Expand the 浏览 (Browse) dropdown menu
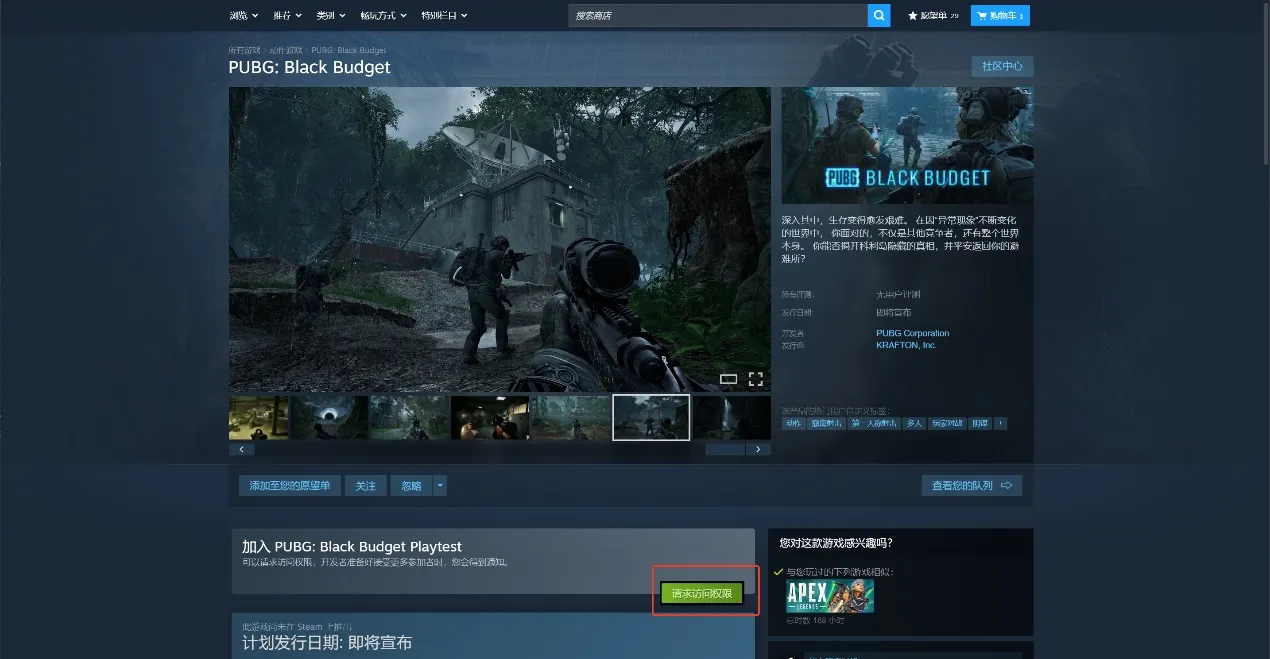Screen dimensions: 1270x659 pyautogui.click(x=243, y=16)
